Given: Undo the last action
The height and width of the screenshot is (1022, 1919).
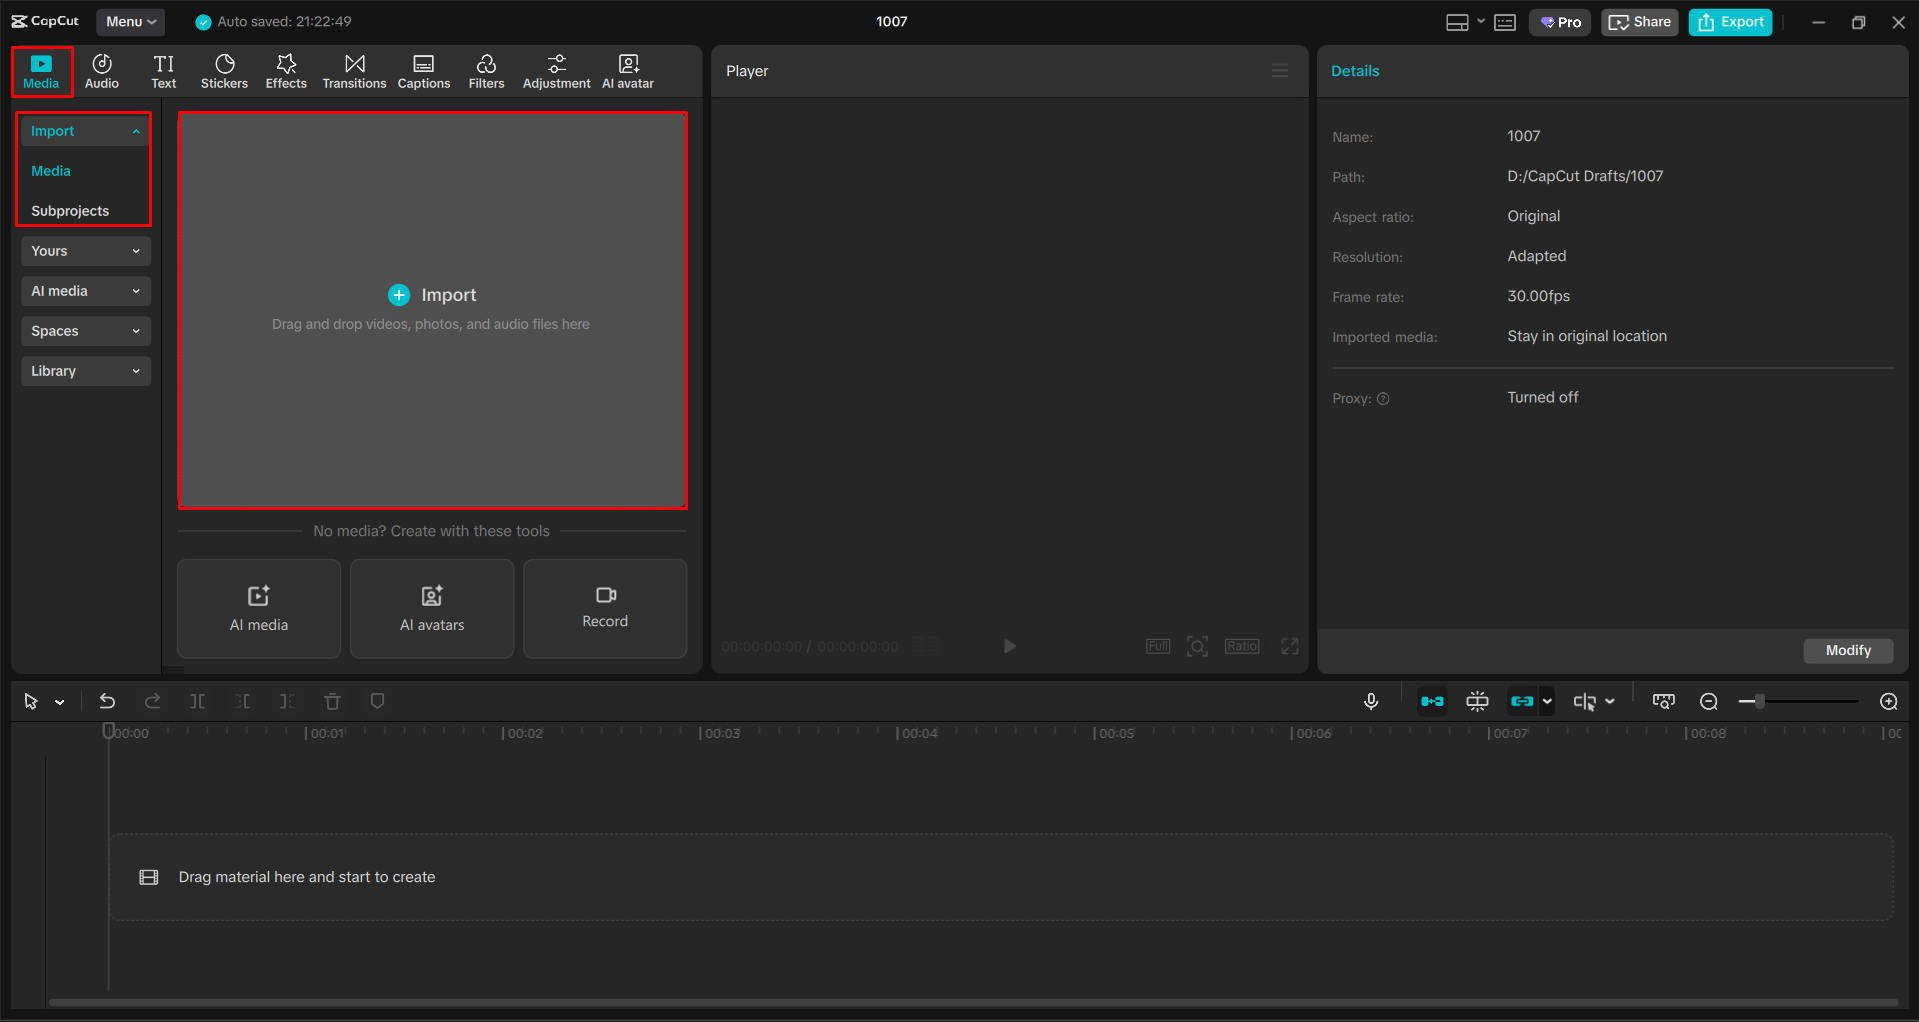Looking at the screenshot, I should [x=107, y=701].
